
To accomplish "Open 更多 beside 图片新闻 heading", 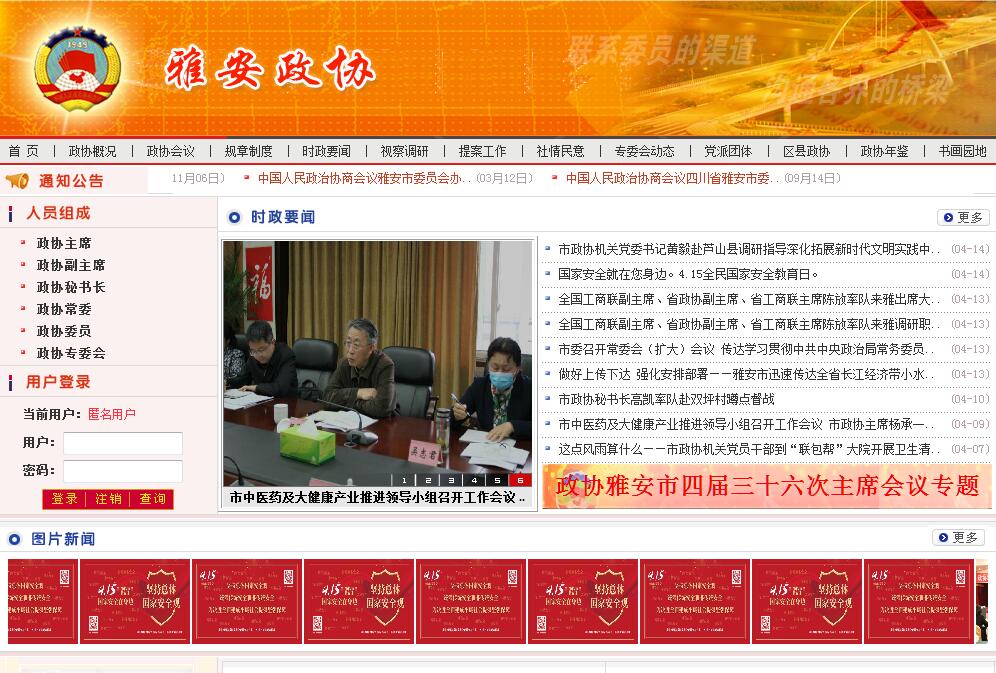I will (958, 538).
